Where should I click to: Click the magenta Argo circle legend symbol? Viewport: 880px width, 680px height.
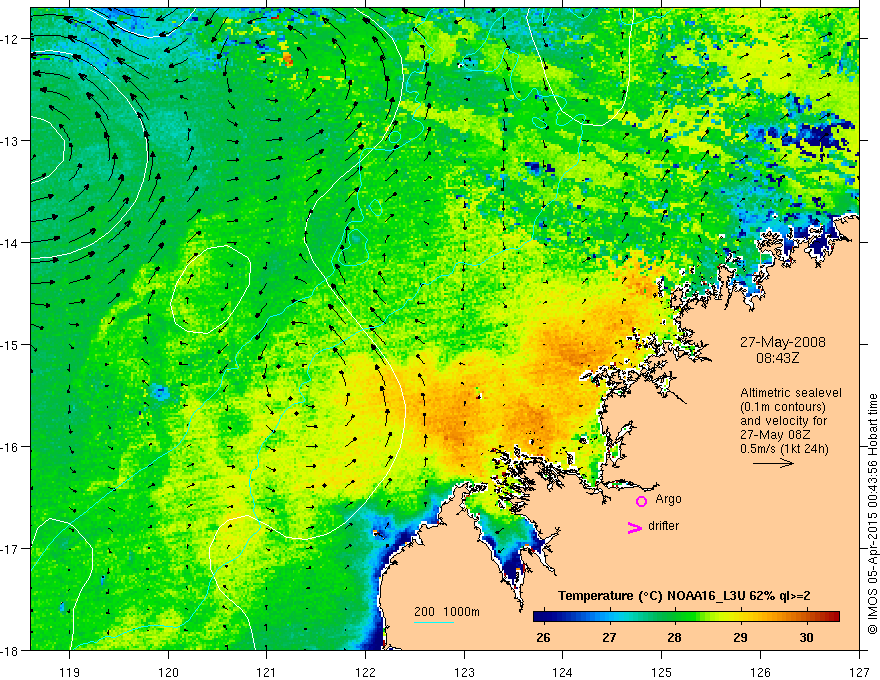pyautogui.click(x=641, y=501)
